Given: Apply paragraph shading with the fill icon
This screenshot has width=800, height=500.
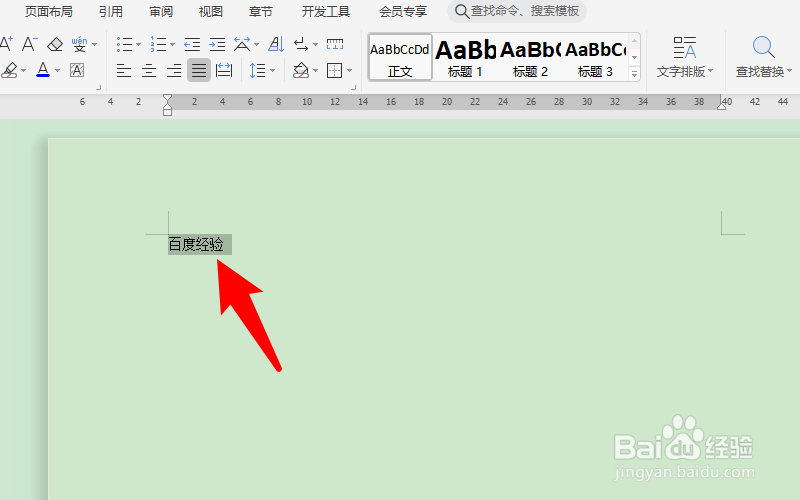Looking at the screenshot, I should 301,70.
